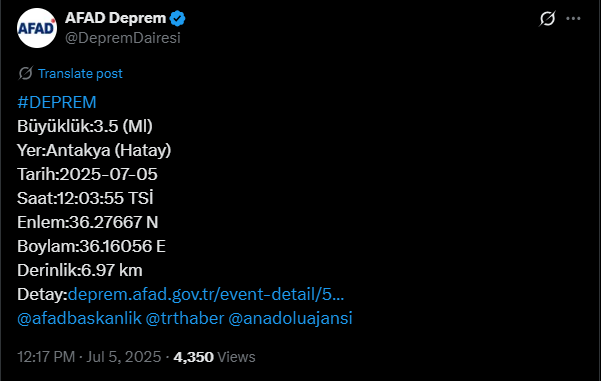Click the Jul 5, 2025 post date

(x=124, y=357)
